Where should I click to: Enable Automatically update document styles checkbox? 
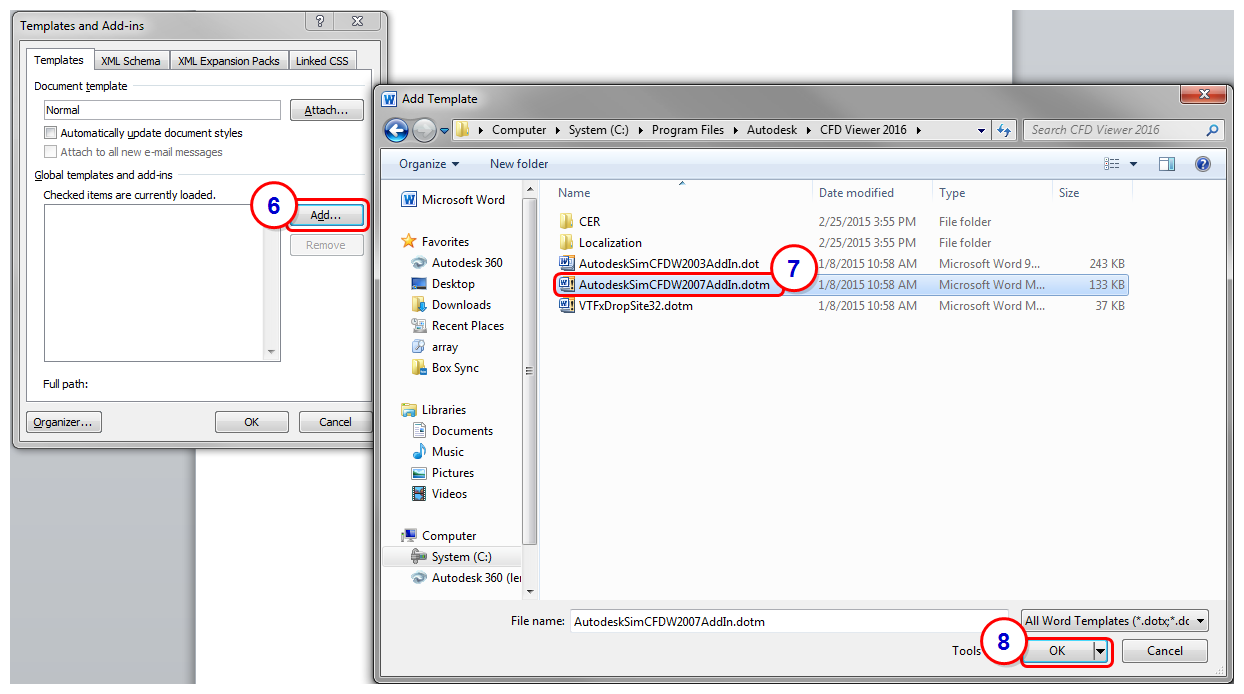tap(50, 133)
